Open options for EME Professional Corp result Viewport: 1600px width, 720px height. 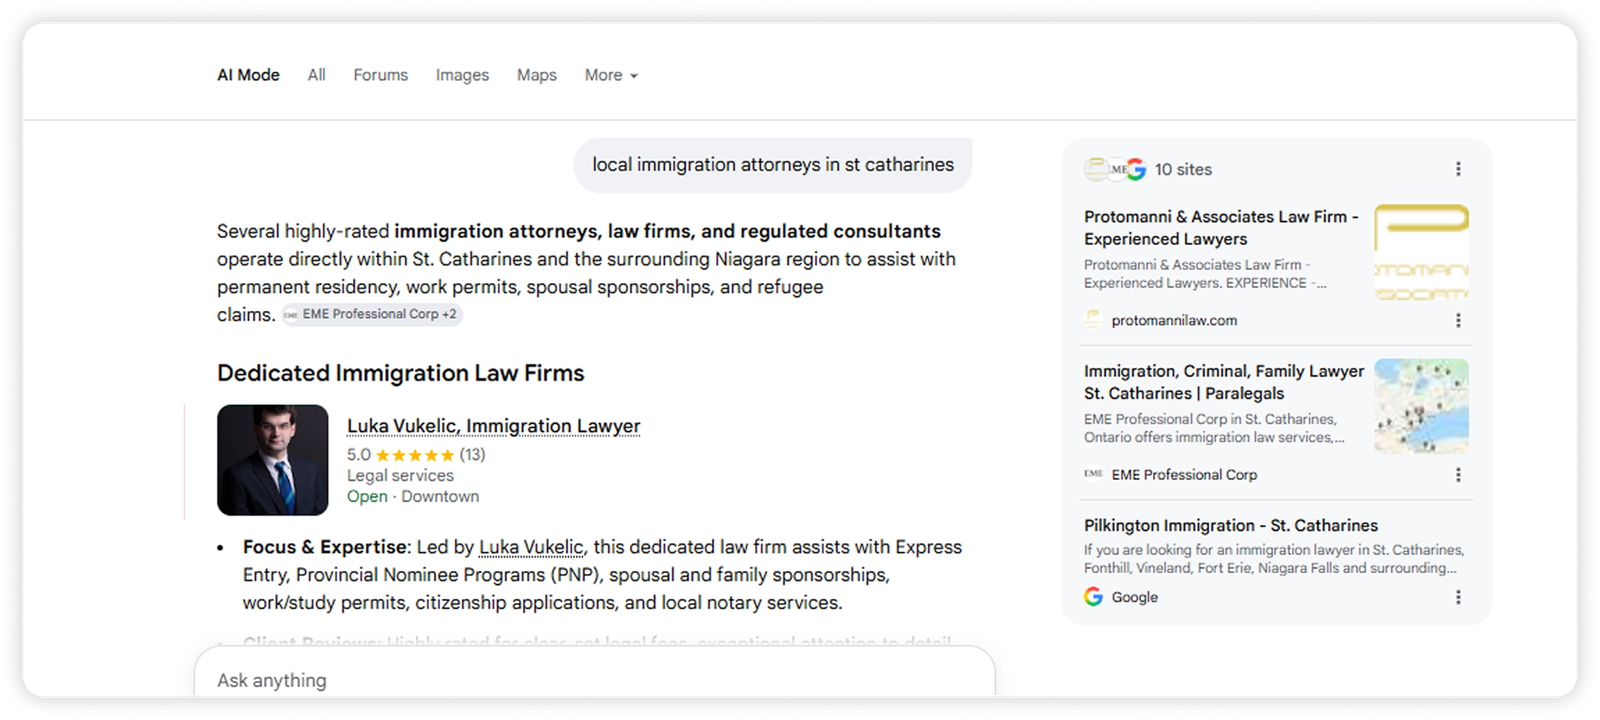pos(1458,474)
